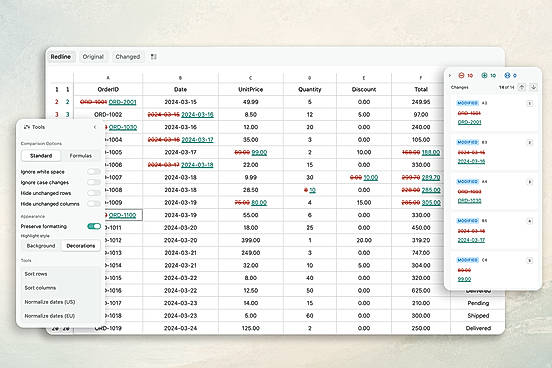The height and width of the screenshot is (368, 552).
Task: Open the MODIFIED A4 change card
Action: click(494, 192)
